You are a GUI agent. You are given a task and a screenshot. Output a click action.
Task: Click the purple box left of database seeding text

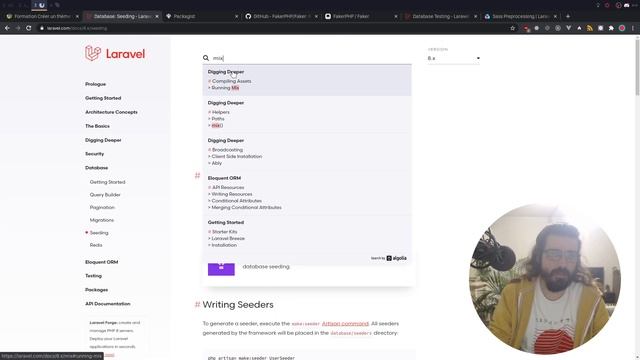tap(221, 269)
